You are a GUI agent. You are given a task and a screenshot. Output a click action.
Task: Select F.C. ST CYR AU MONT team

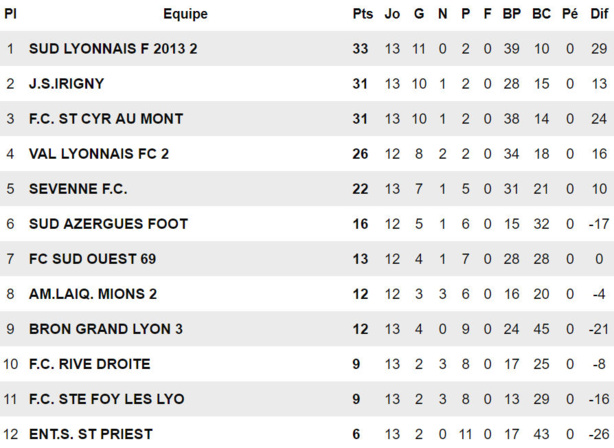tap(106, 119)
